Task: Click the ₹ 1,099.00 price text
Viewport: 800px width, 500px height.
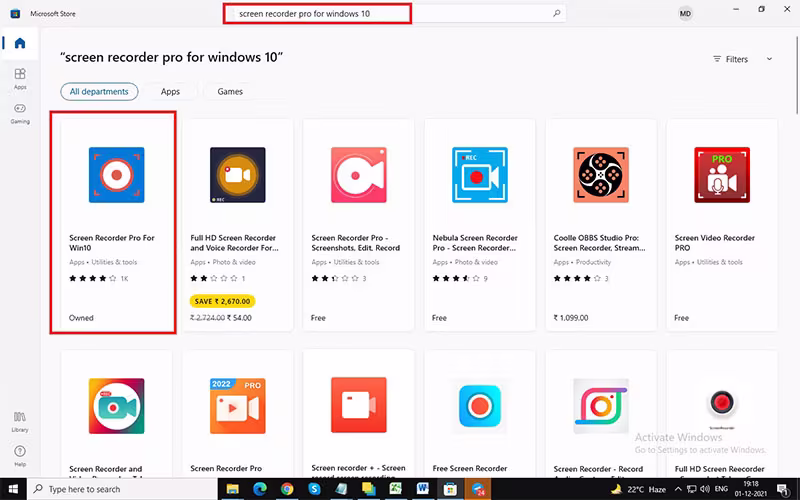Action: pyautogui.click(x=570, y=318)
